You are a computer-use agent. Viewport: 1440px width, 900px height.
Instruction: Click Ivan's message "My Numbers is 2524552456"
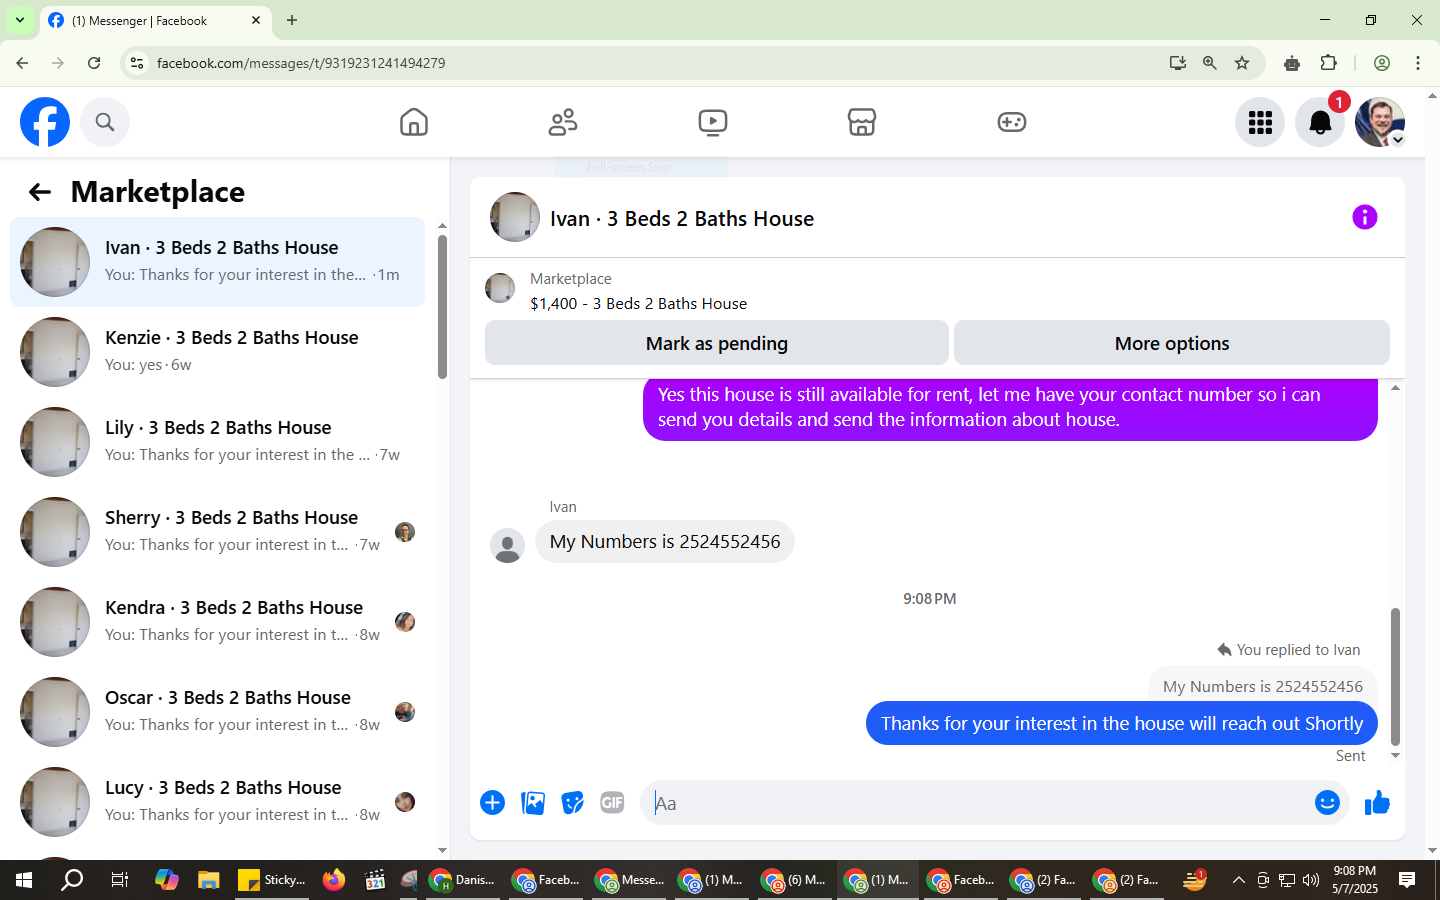tap(665, 541)
